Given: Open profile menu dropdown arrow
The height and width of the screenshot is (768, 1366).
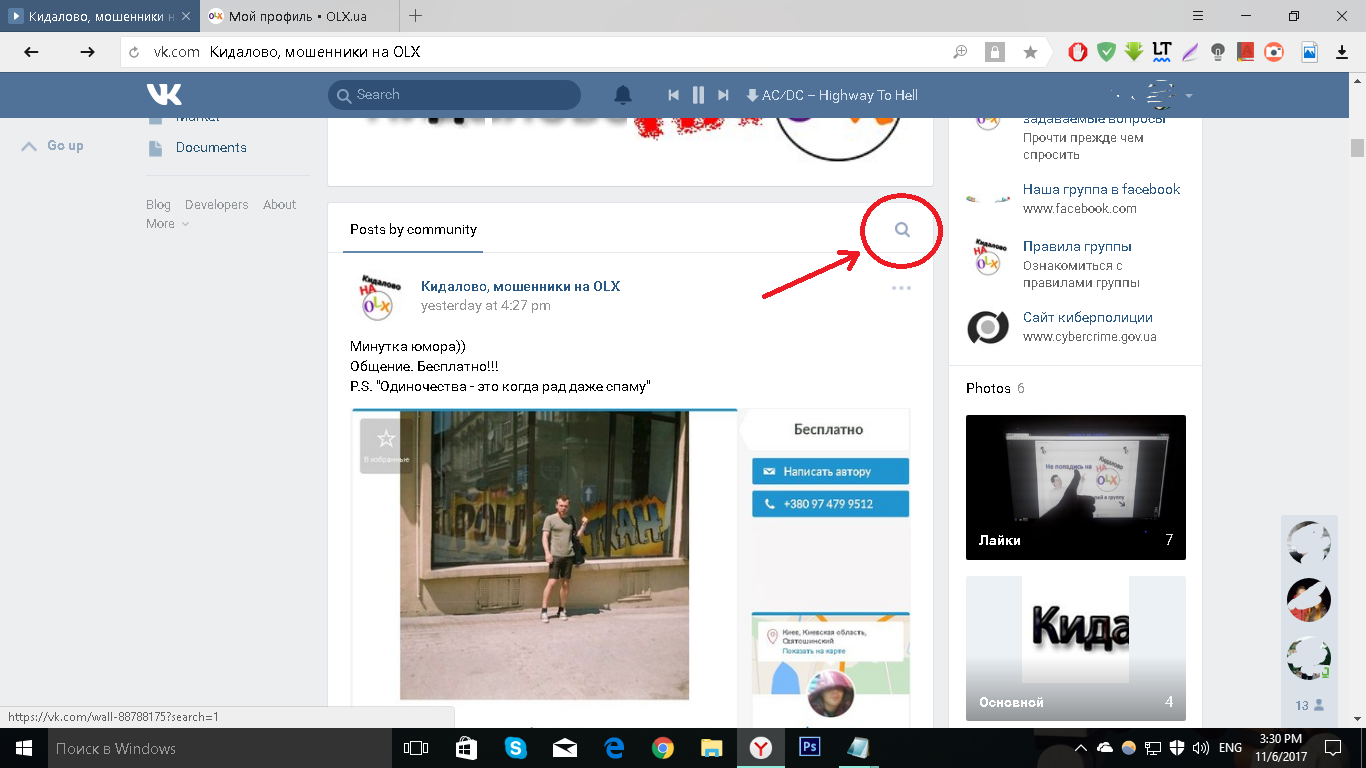Looking at the screenshot, I should pos(1189,96).
